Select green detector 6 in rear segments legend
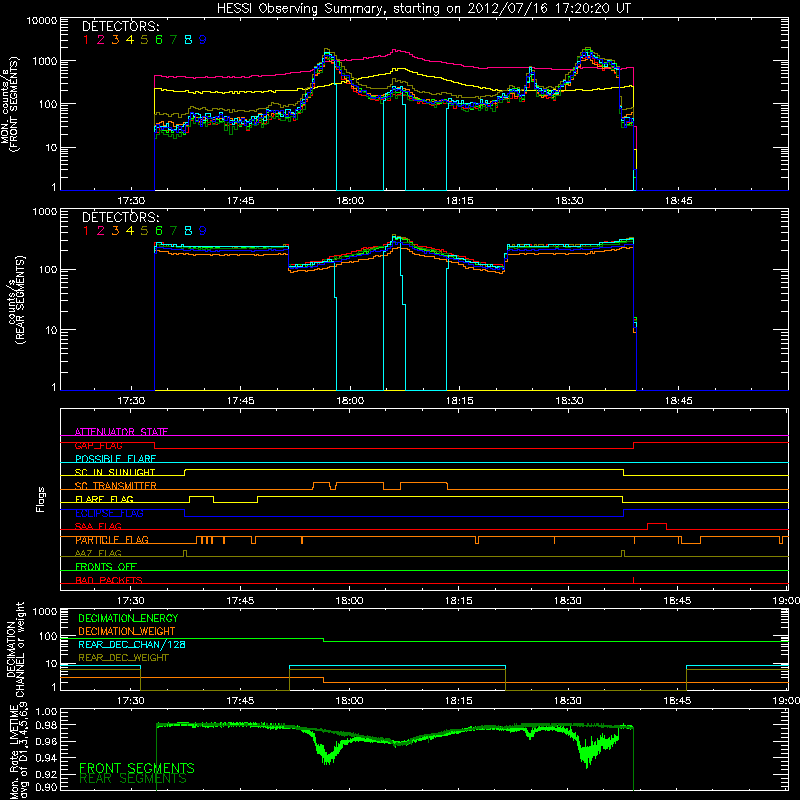Viewport: 800px width, 800px height. [x=159, y=231]
